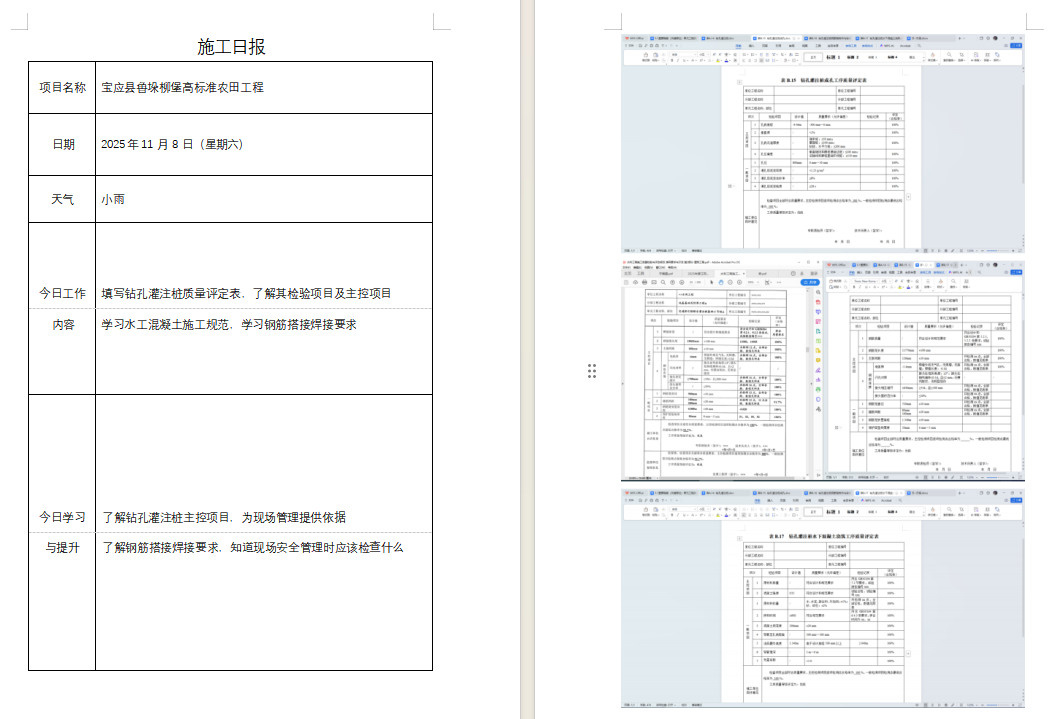Click the line starting 学习水工混凝土施工规范

(228, 325)
